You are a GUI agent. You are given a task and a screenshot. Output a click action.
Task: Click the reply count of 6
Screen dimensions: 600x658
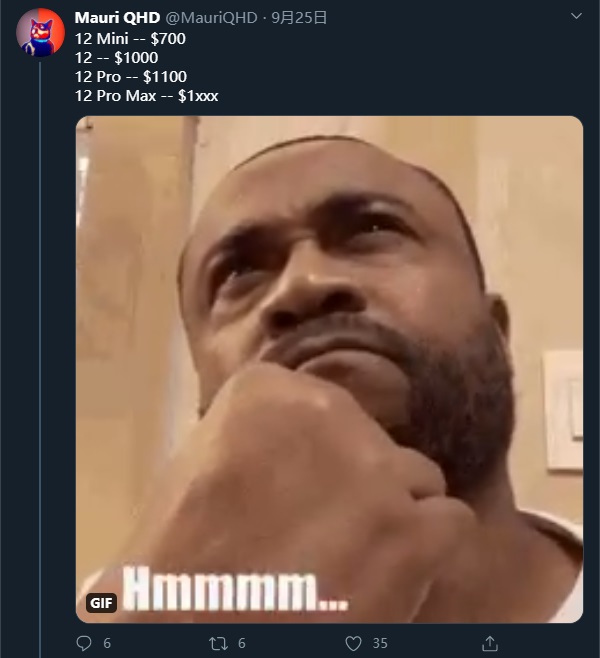(107, 643)
